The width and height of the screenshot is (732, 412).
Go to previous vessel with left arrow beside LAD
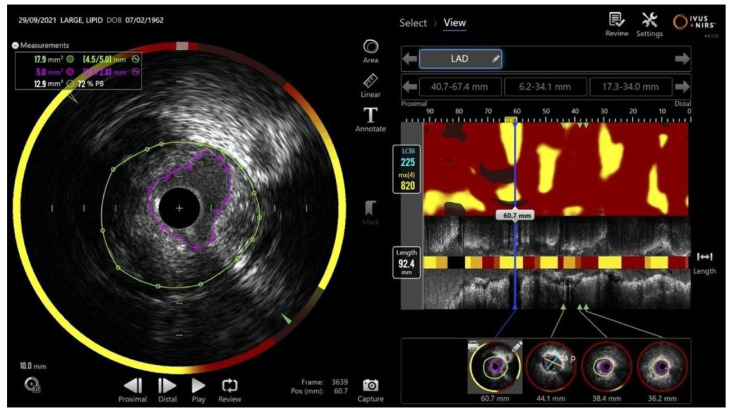pos(410,59)
